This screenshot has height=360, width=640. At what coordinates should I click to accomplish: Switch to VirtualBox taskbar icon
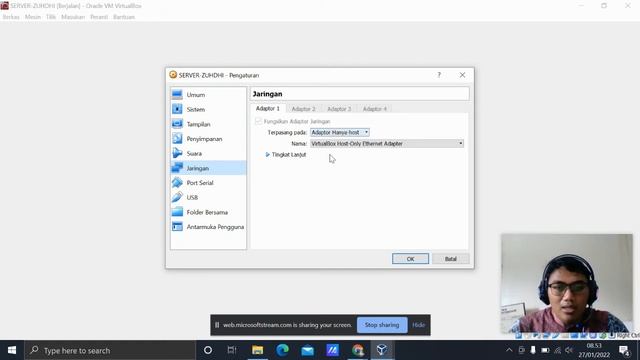pyautogui.click(x=382, y=350)
